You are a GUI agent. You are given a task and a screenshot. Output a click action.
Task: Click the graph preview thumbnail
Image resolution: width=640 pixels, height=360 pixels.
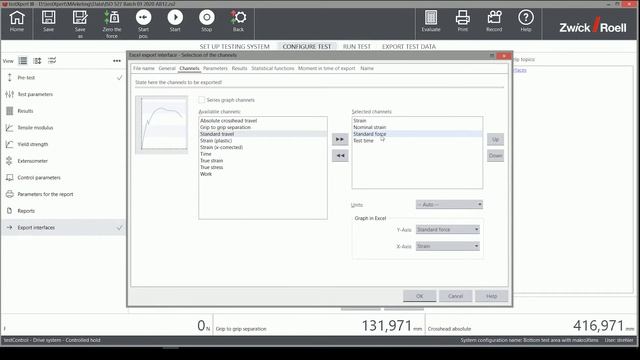[x=162, y=124]
